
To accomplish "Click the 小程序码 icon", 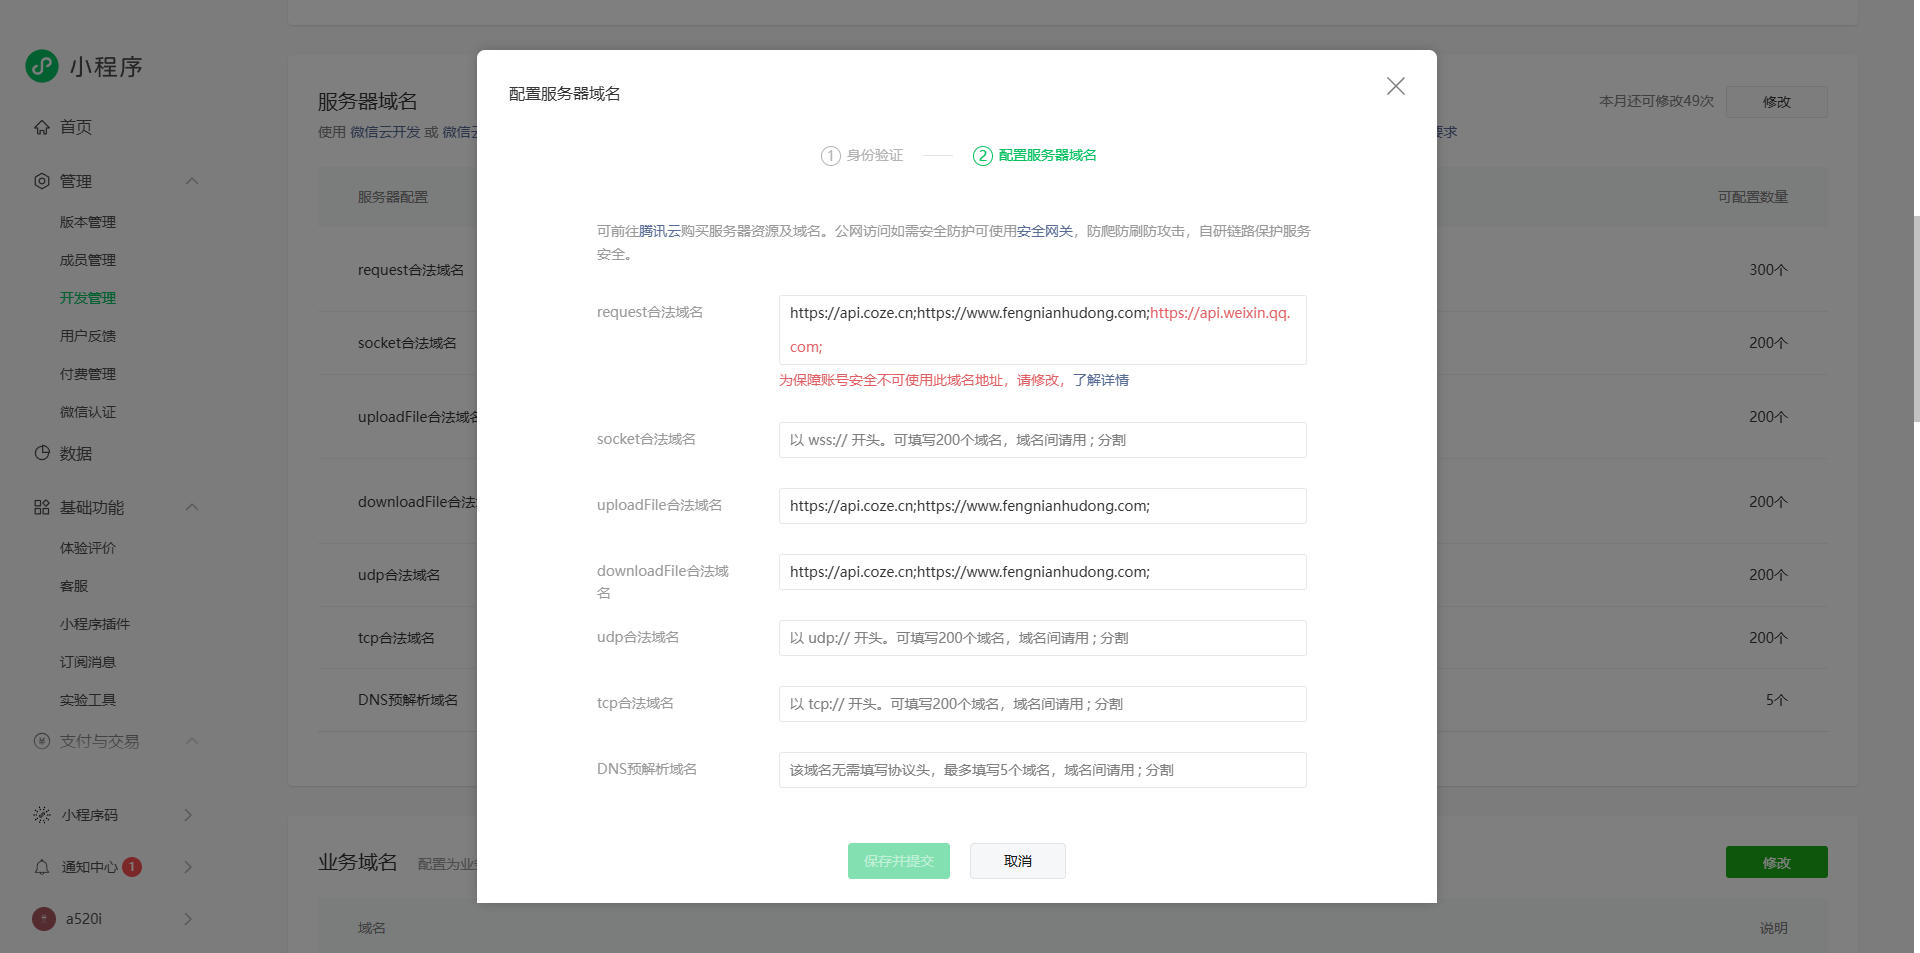I will point(42,815).
